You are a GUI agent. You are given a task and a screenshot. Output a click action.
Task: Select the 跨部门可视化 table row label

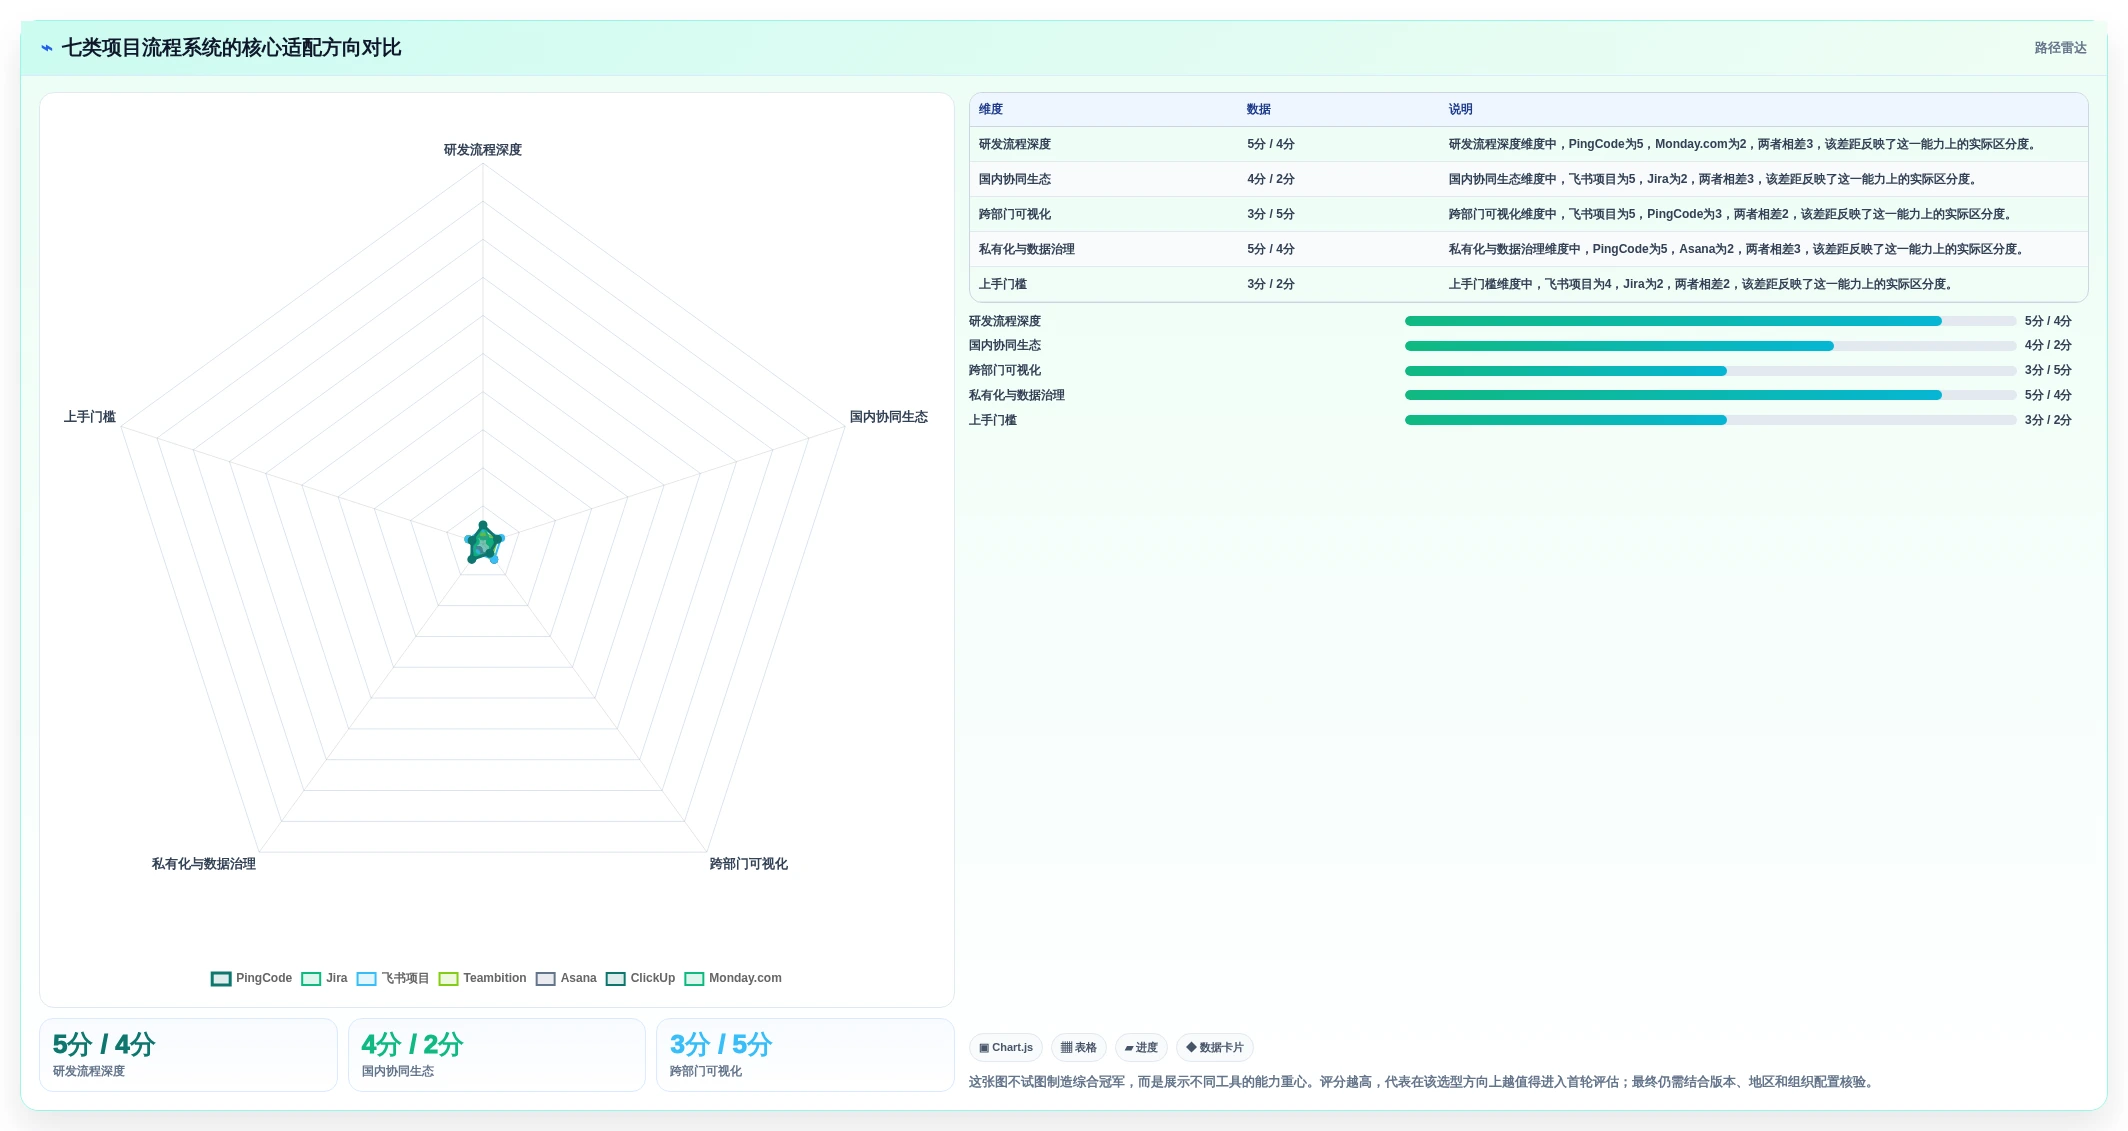click(1015, 214)
